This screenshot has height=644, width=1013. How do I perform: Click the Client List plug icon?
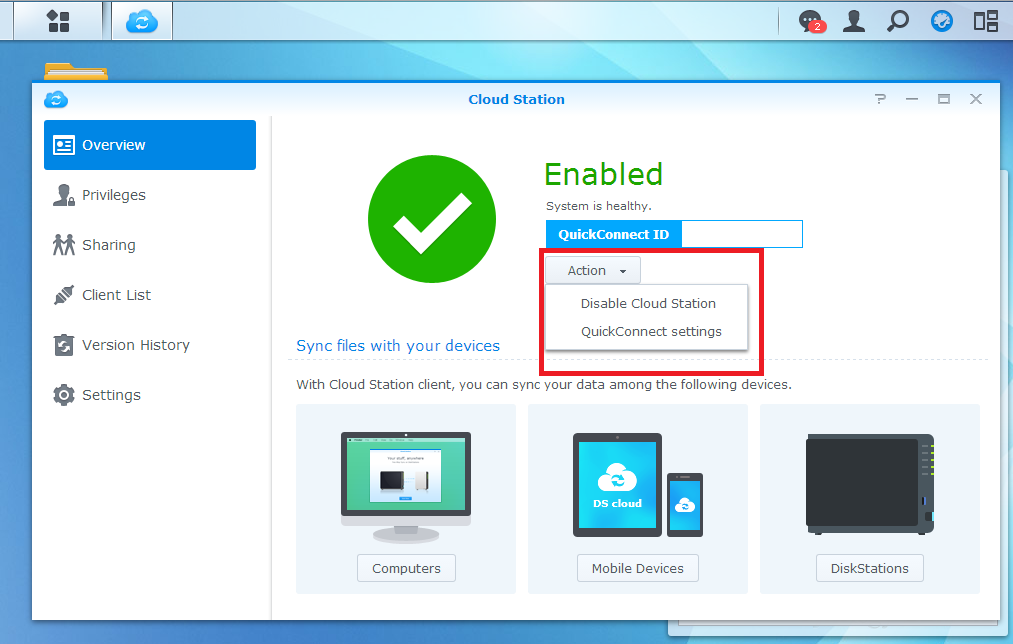63,295
